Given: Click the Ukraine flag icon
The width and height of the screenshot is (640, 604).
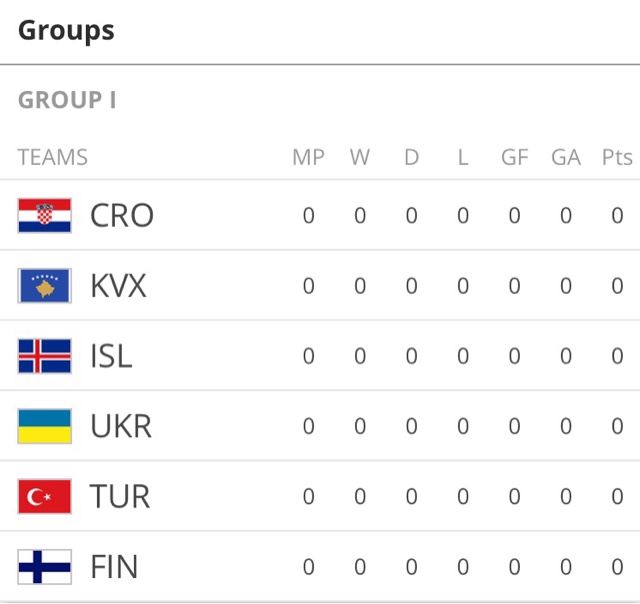Looking at the screenshot, I should pyautogui.click(x=44, y=426).
